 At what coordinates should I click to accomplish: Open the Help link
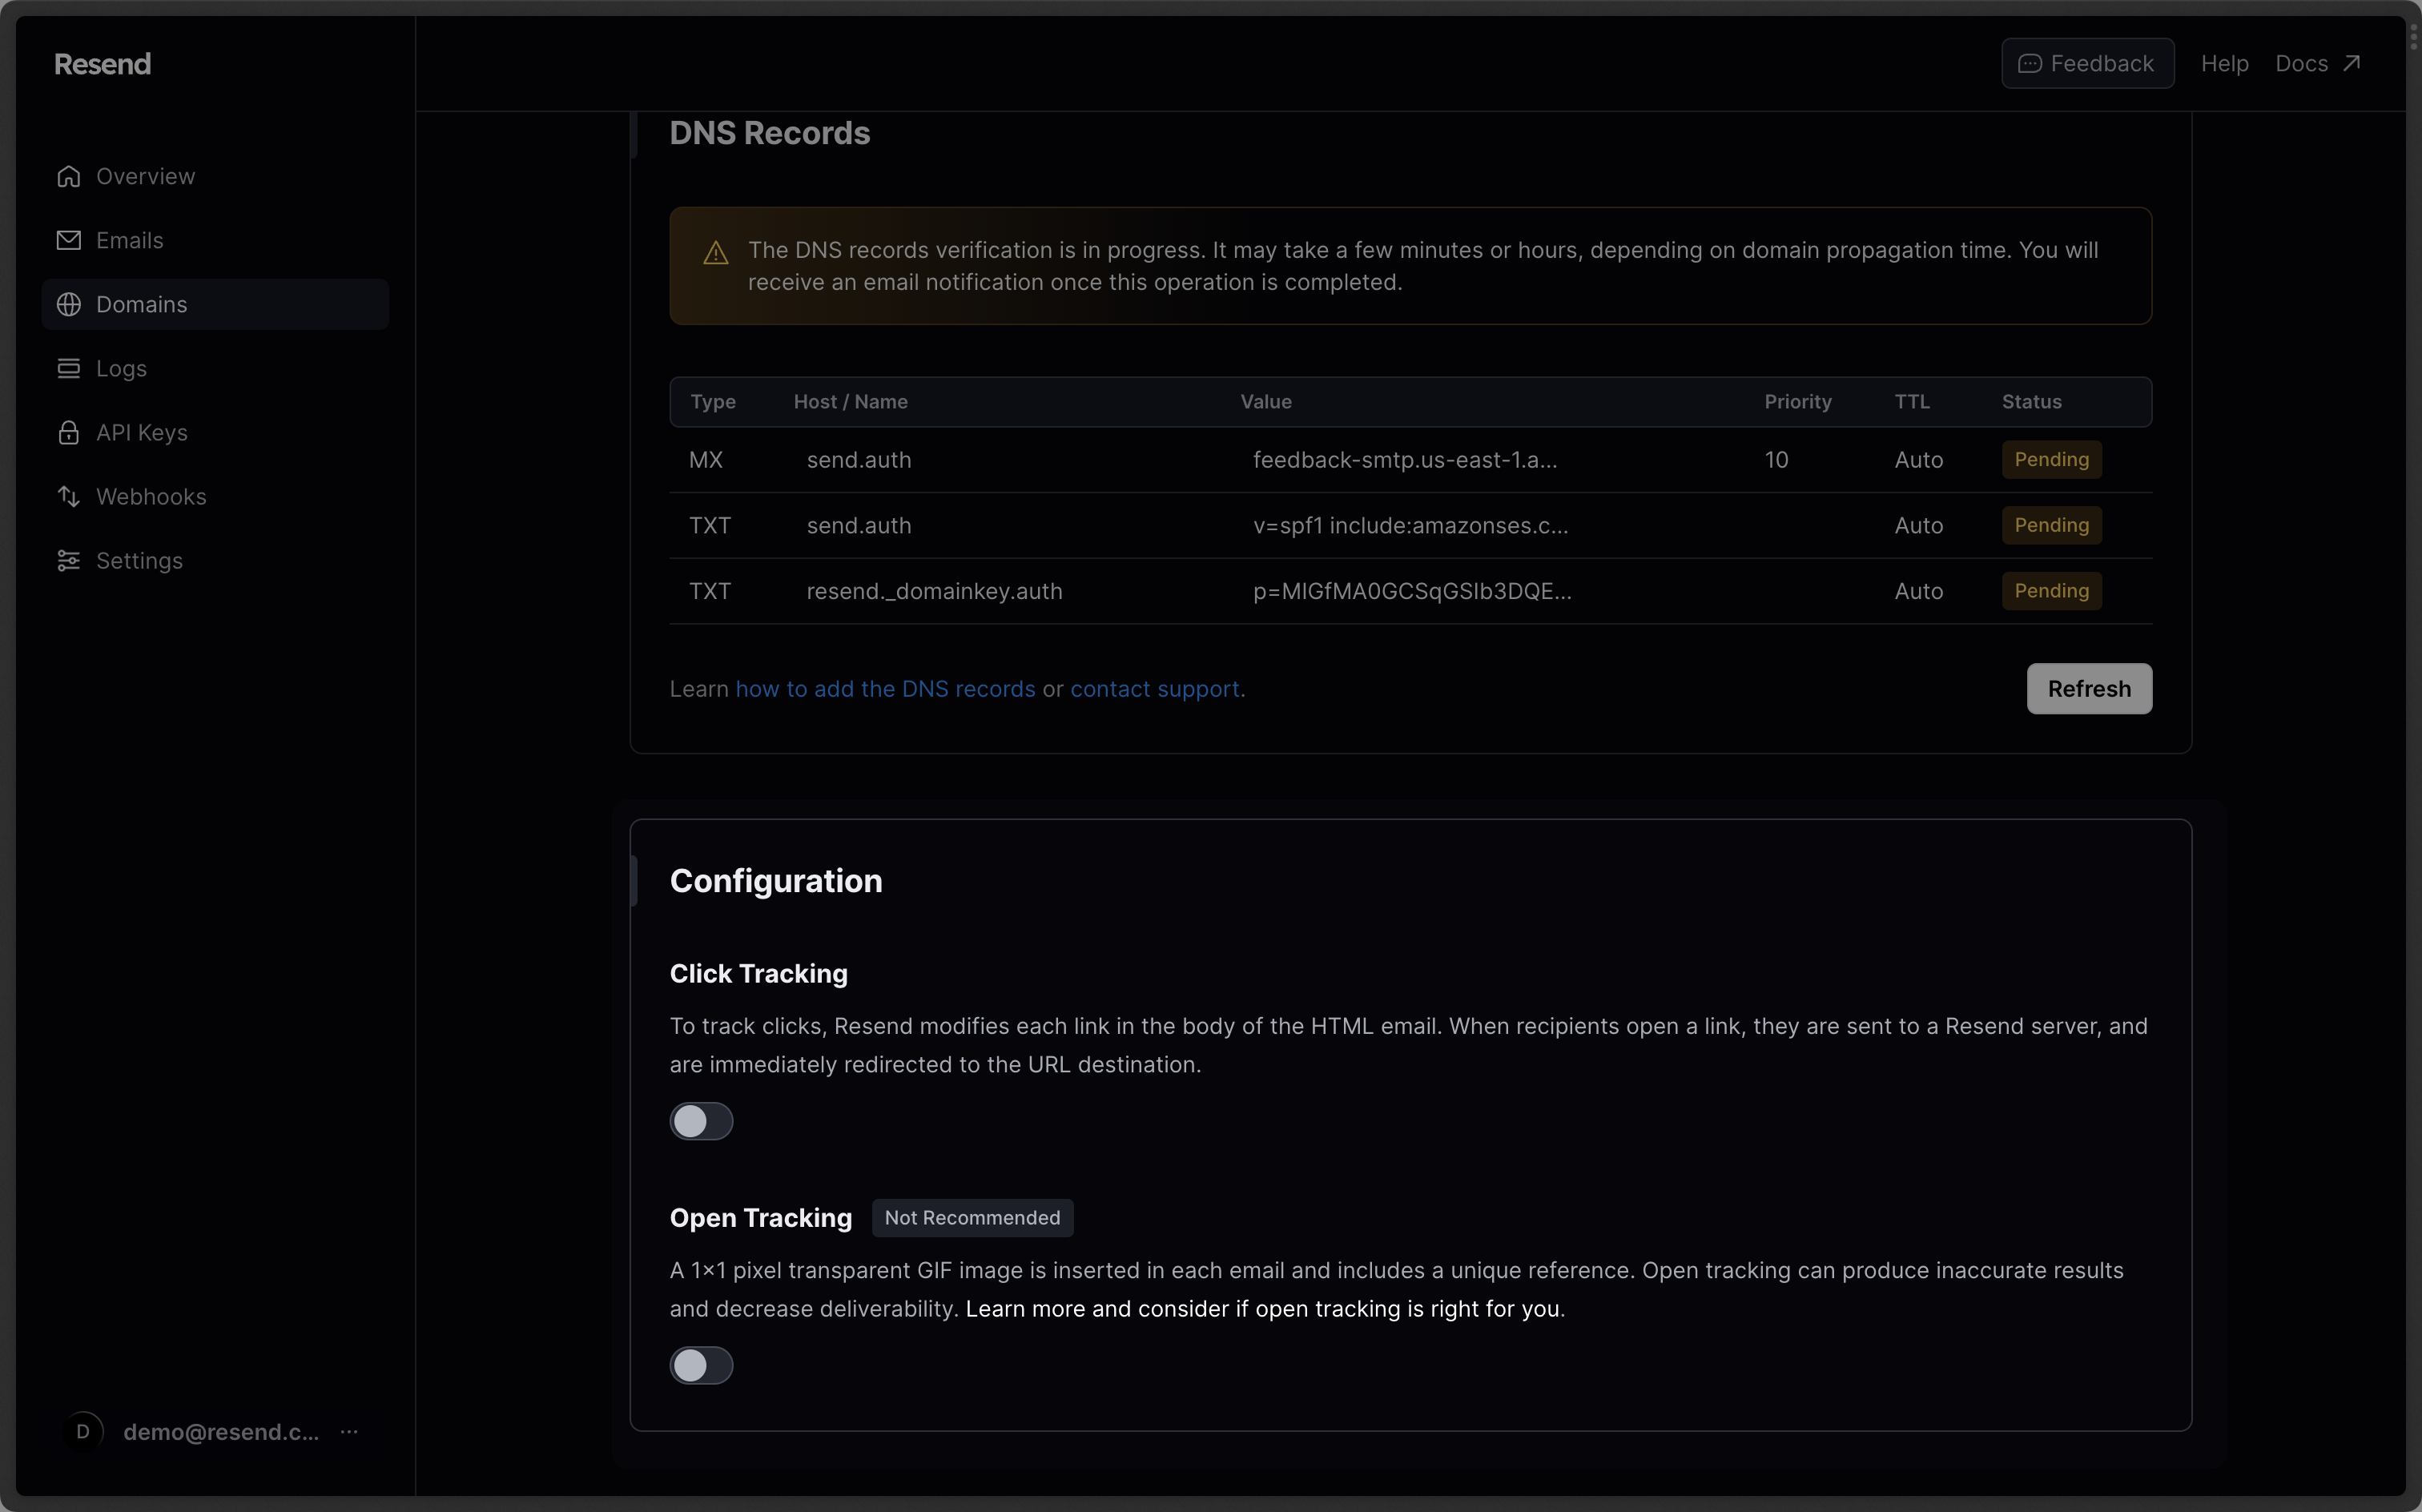click(x=2224, y=64)
